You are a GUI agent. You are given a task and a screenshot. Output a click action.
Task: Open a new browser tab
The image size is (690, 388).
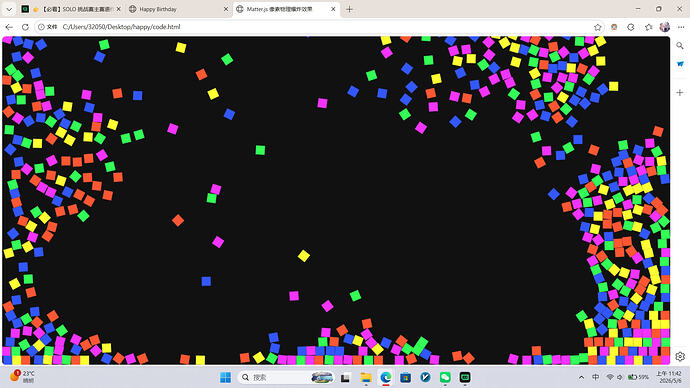click(x=349, y=9)
